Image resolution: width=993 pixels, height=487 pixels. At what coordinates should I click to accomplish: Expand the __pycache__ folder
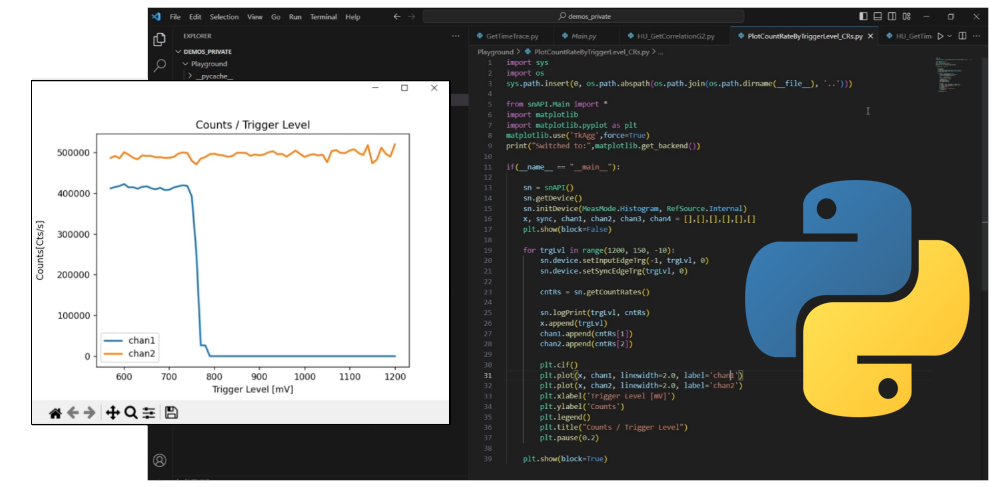[x=215, y=76]
